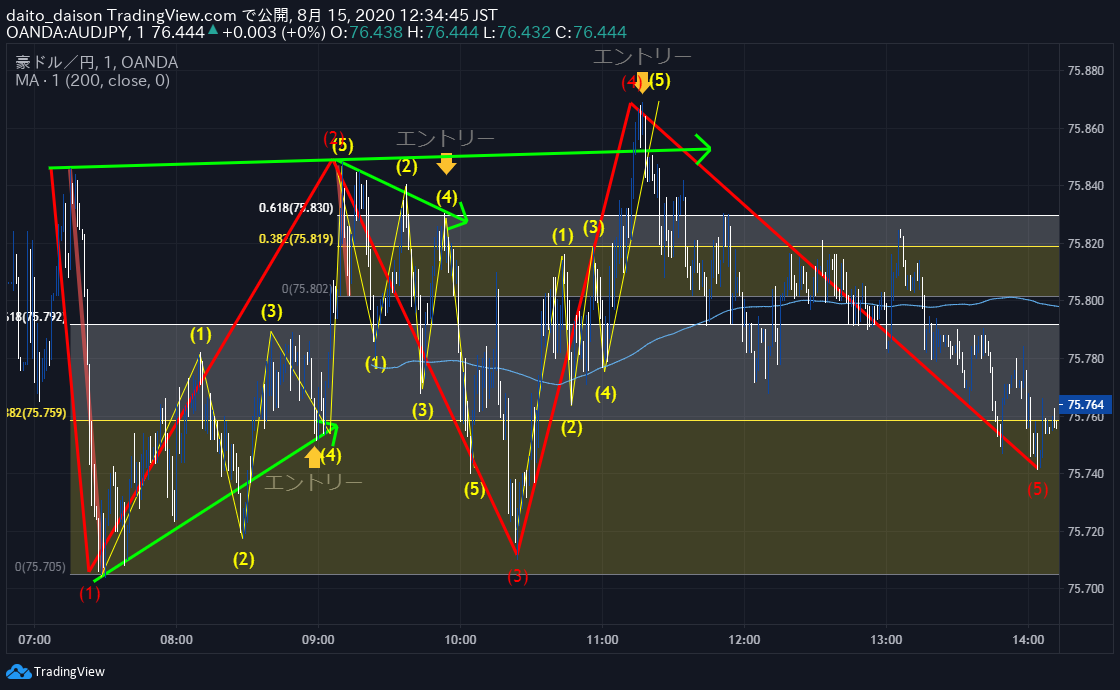Click the 08:00 time axis label
The width and height of the screenshot is (1120, 690).
coord(176,639)
